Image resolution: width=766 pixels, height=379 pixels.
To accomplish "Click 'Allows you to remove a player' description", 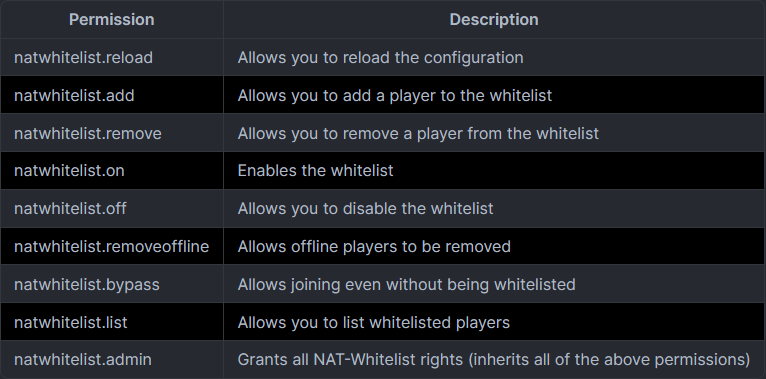I will tap(418, 133).
